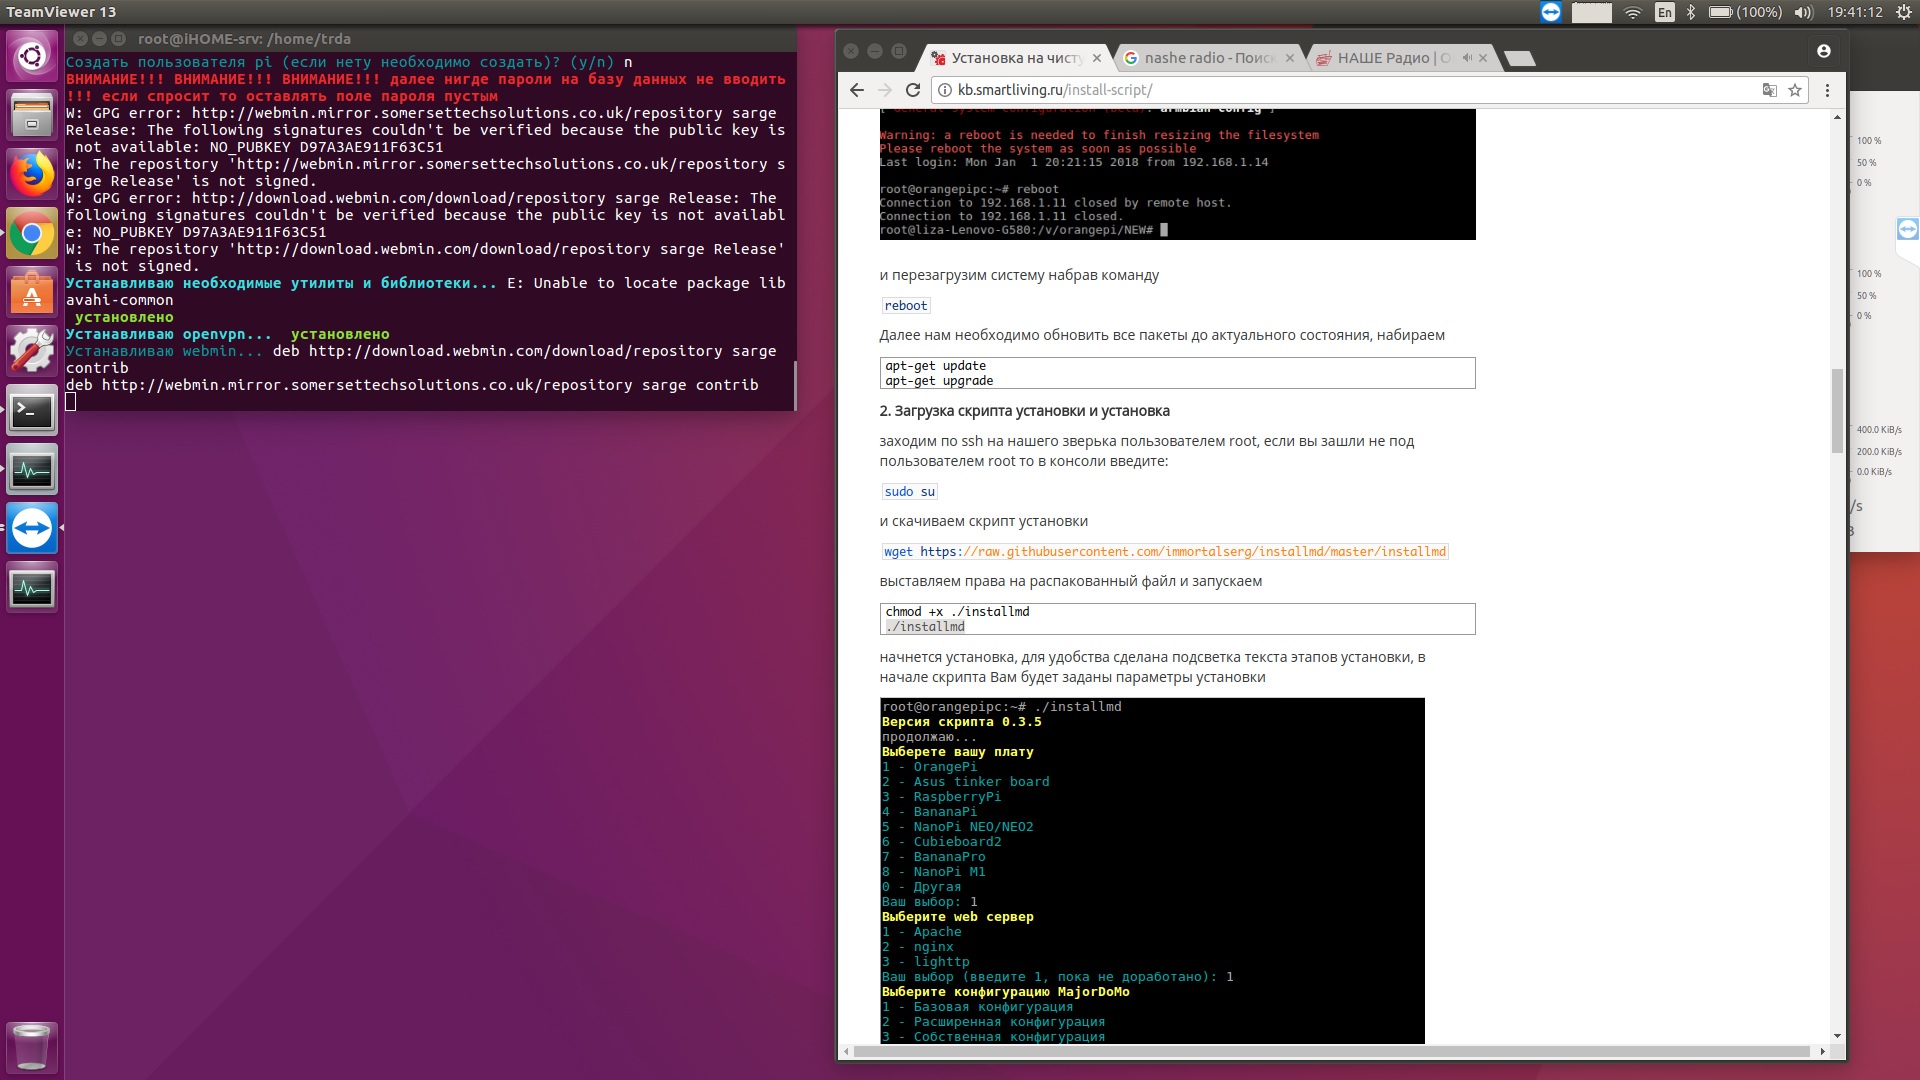The height and width of the screenshot is (1080, 1920).
Task: Select the Установка на чистую tab
Action: pos(1010,57)
